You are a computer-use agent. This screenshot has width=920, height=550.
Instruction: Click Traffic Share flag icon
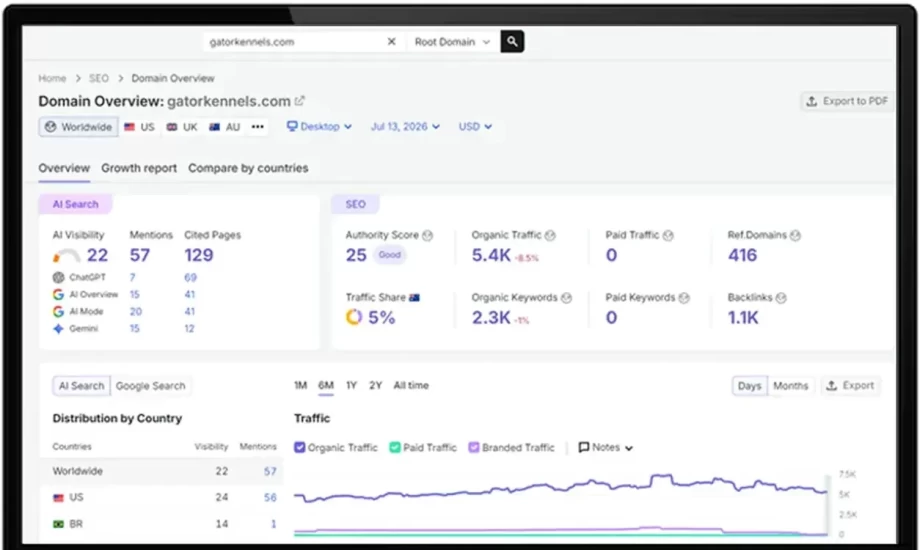pyautogui.click(x=414, y=298)
